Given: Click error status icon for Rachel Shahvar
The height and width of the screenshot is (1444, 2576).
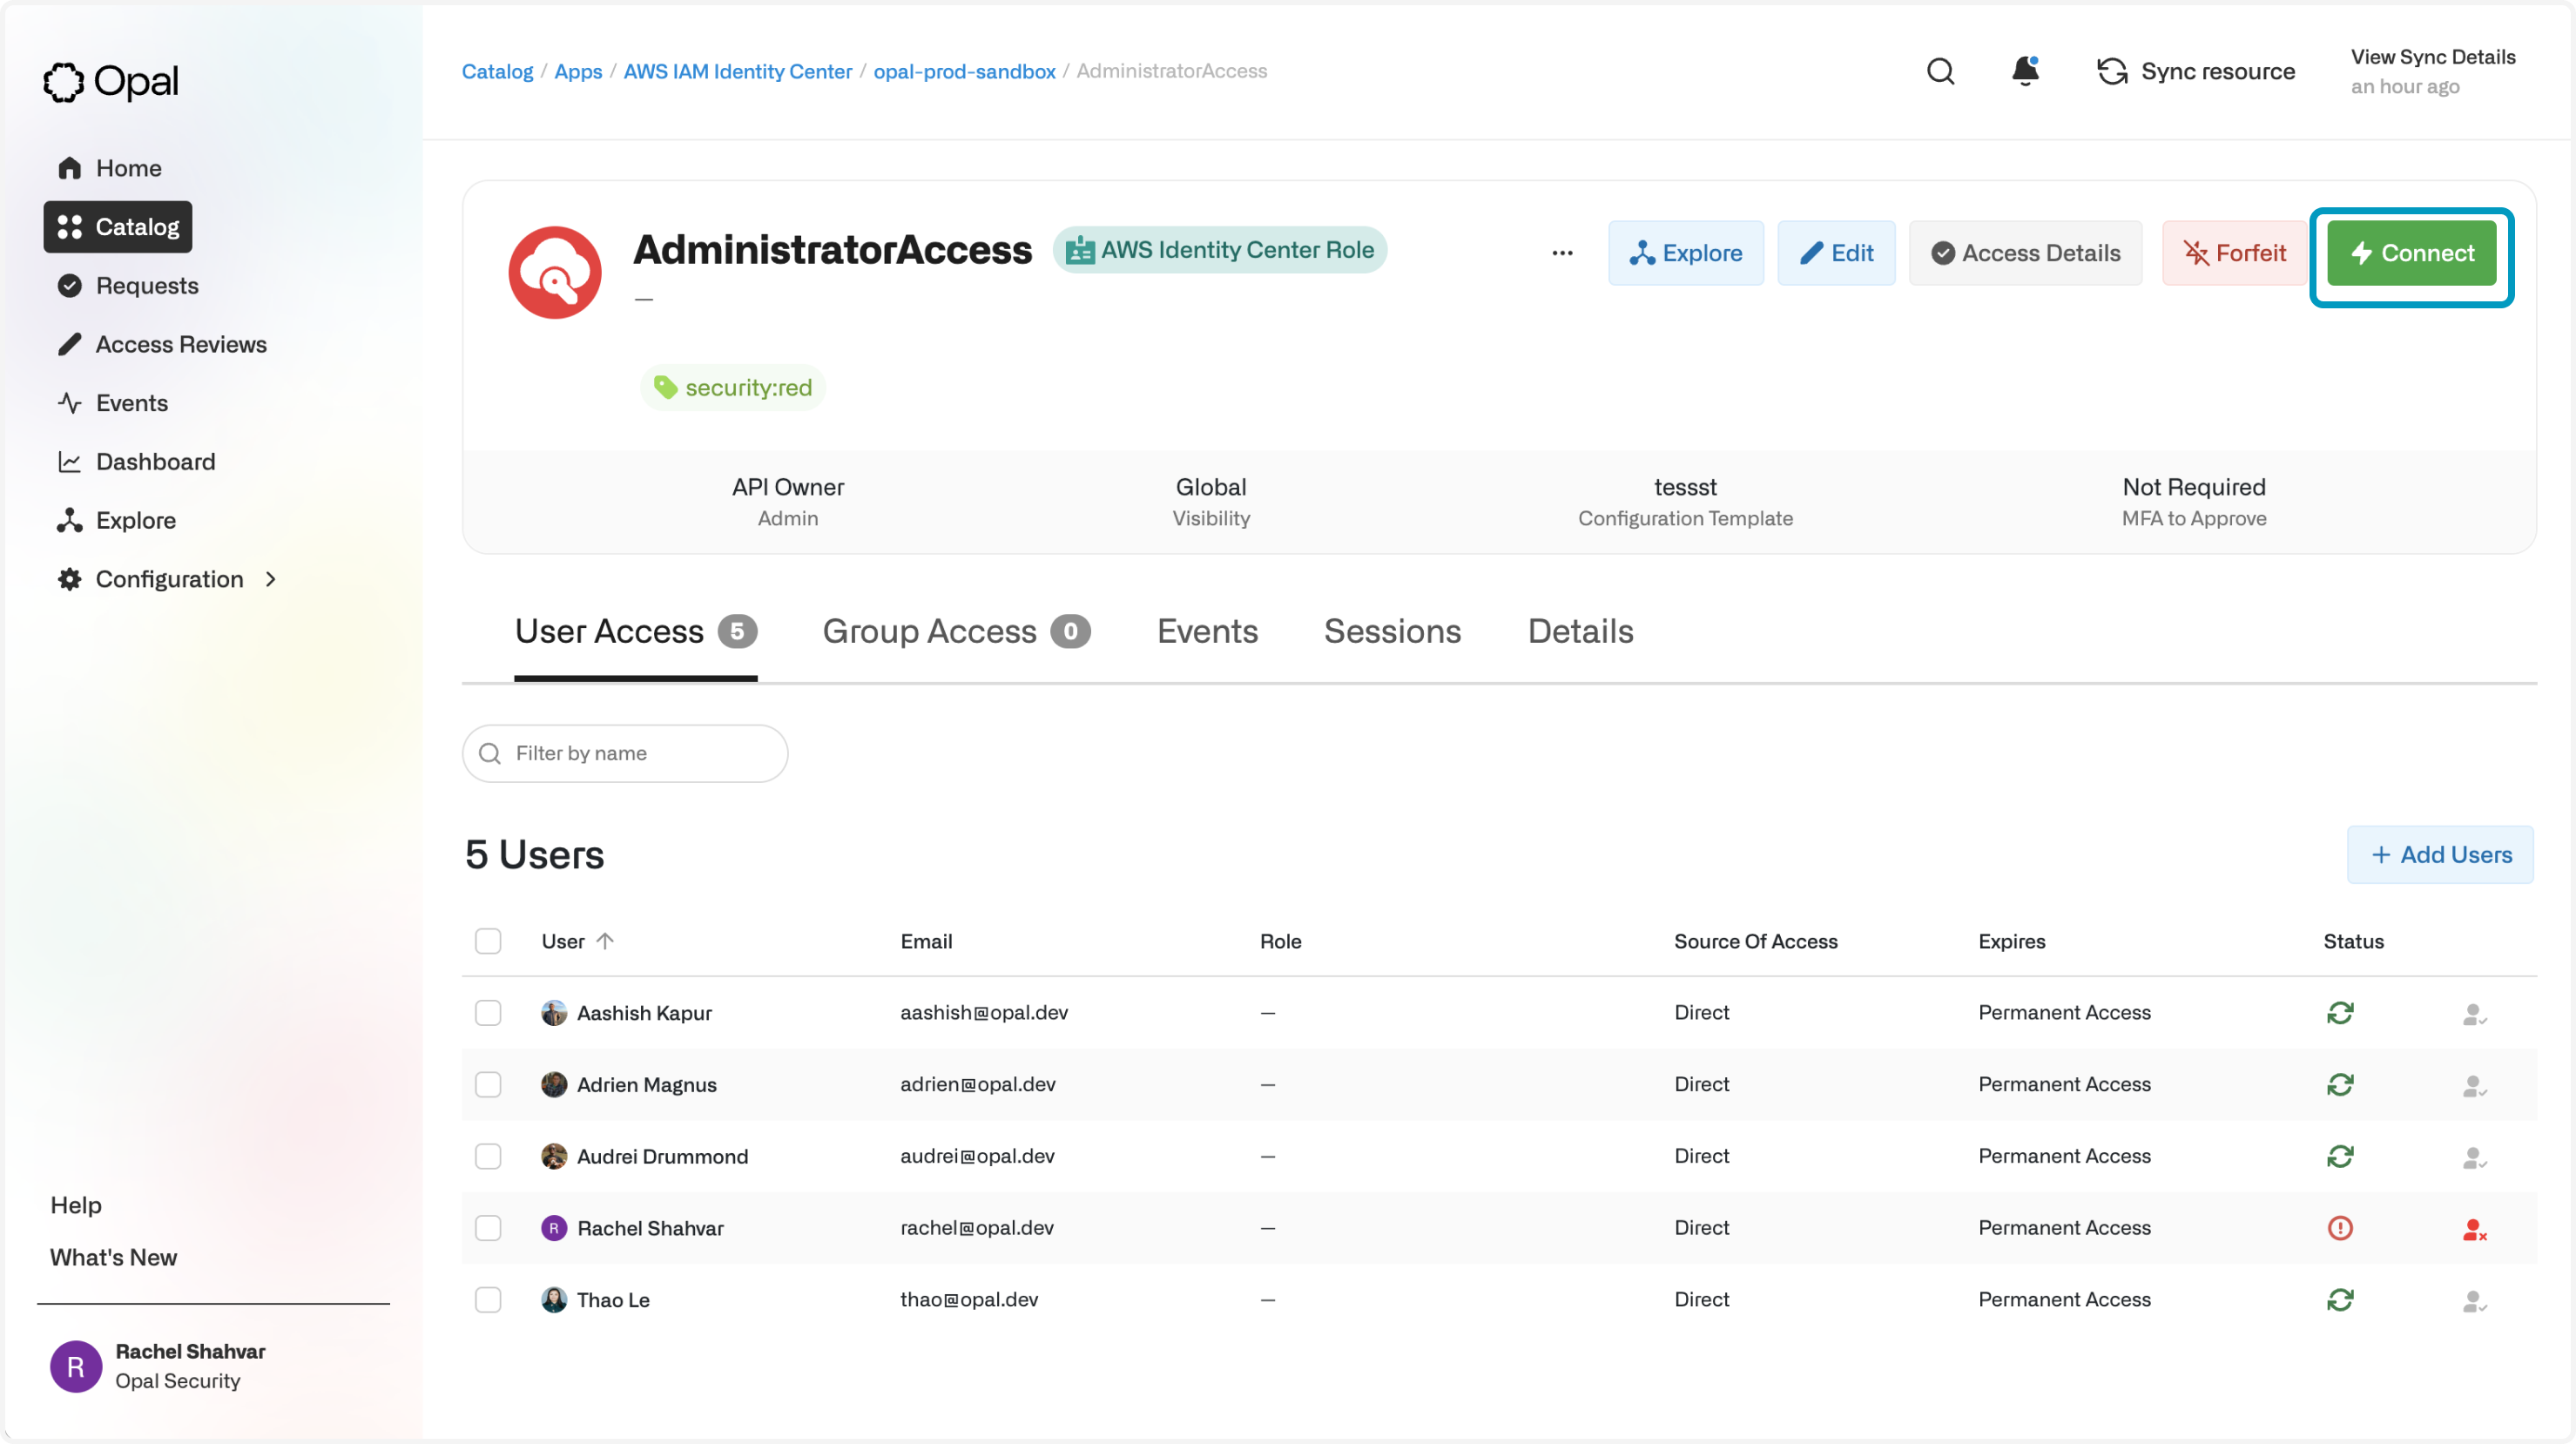Looking at the screenshot, I should pos(2340,1228).
